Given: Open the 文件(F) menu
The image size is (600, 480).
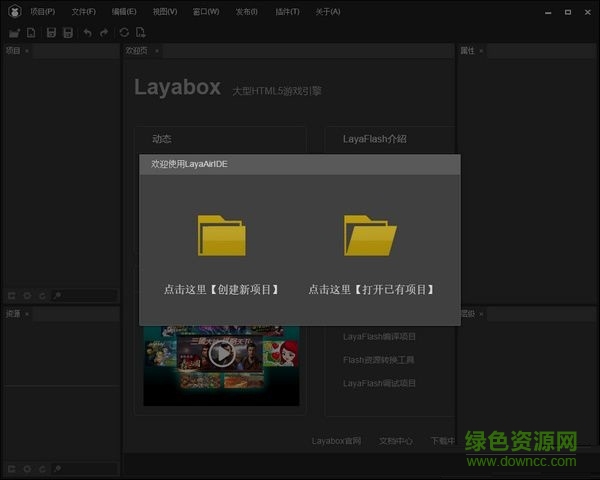Looking at the screenshot, I should [84, 12].
